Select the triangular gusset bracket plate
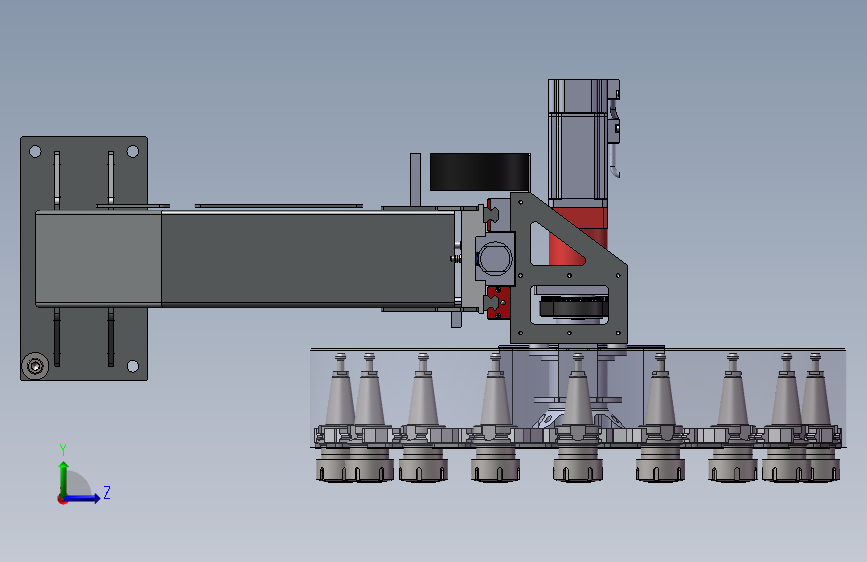The height and width of the screenshot is (562, 867). [x=568, y=268]
